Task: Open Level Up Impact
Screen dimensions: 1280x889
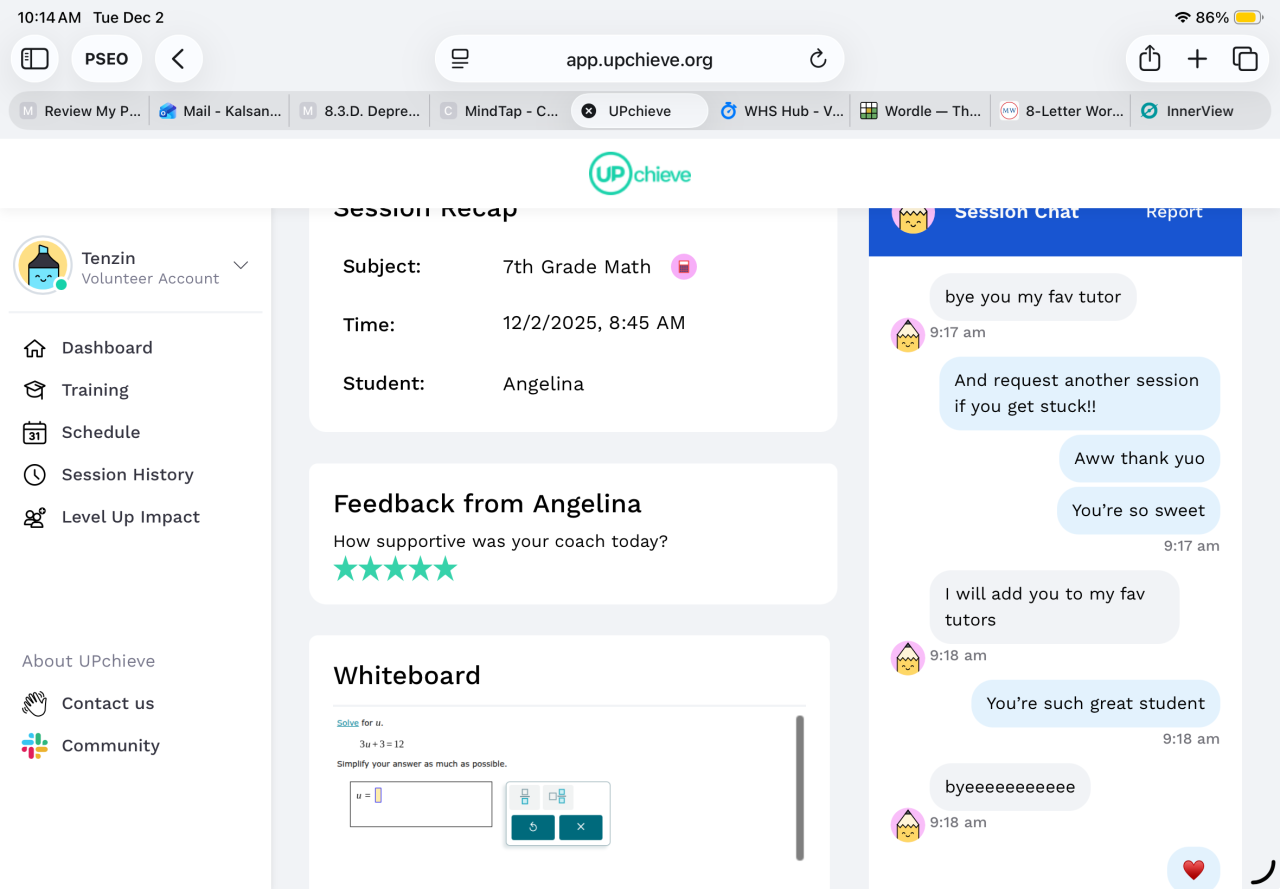Action: coord(131,517)
